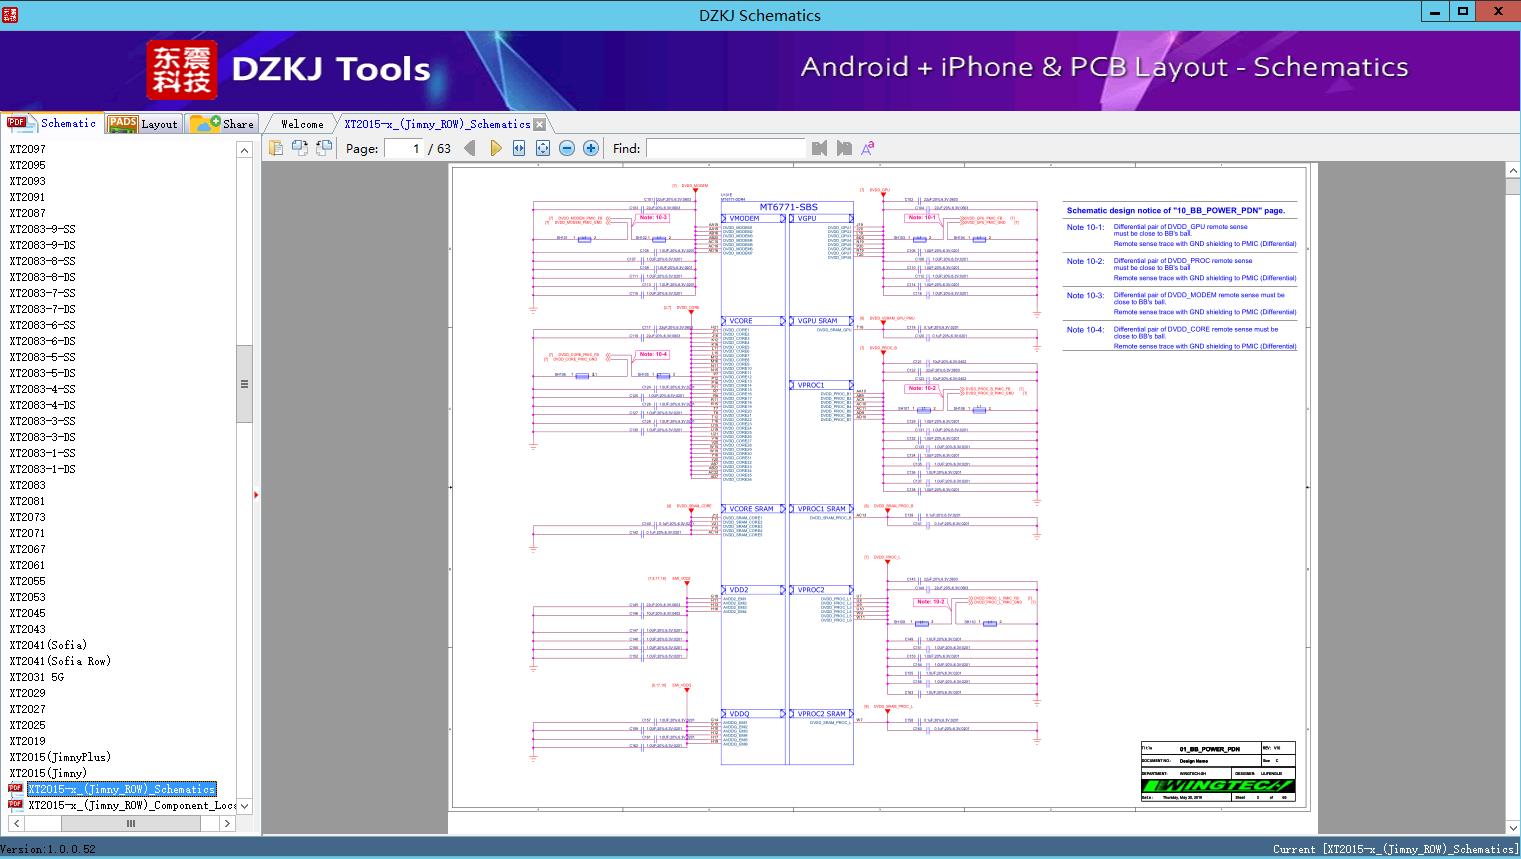Viewport: 1521px width, 859px height.
Task: Select XT2083-9-DS in the model list
Action: pos(43,245)
